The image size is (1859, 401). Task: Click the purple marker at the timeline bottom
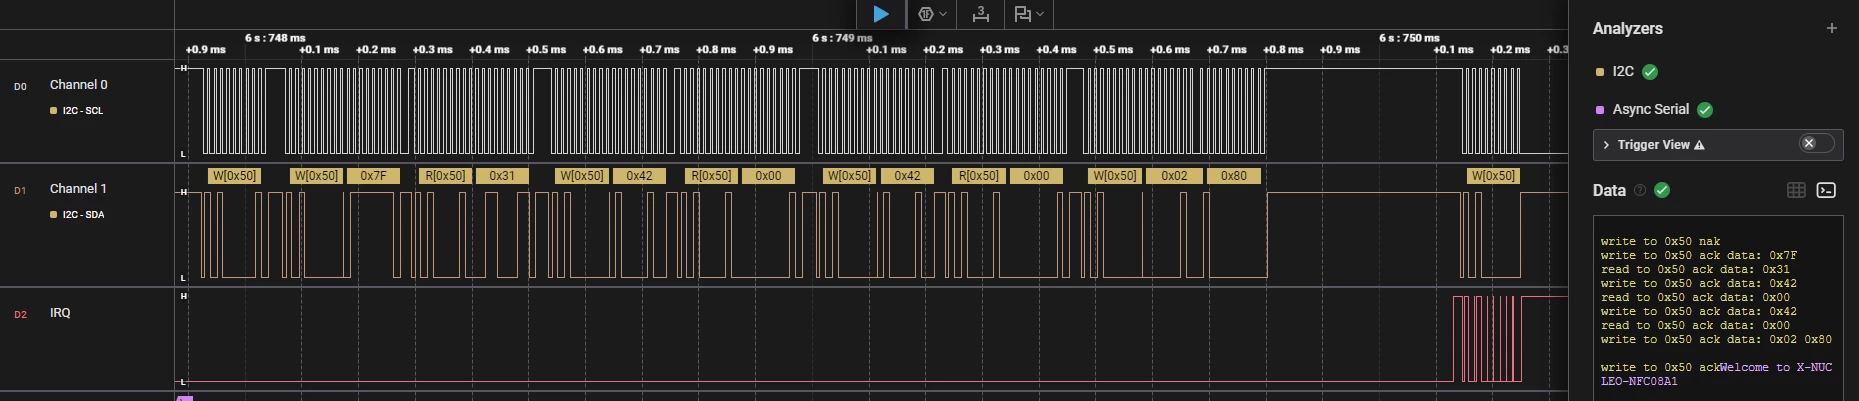click(184, 398)
